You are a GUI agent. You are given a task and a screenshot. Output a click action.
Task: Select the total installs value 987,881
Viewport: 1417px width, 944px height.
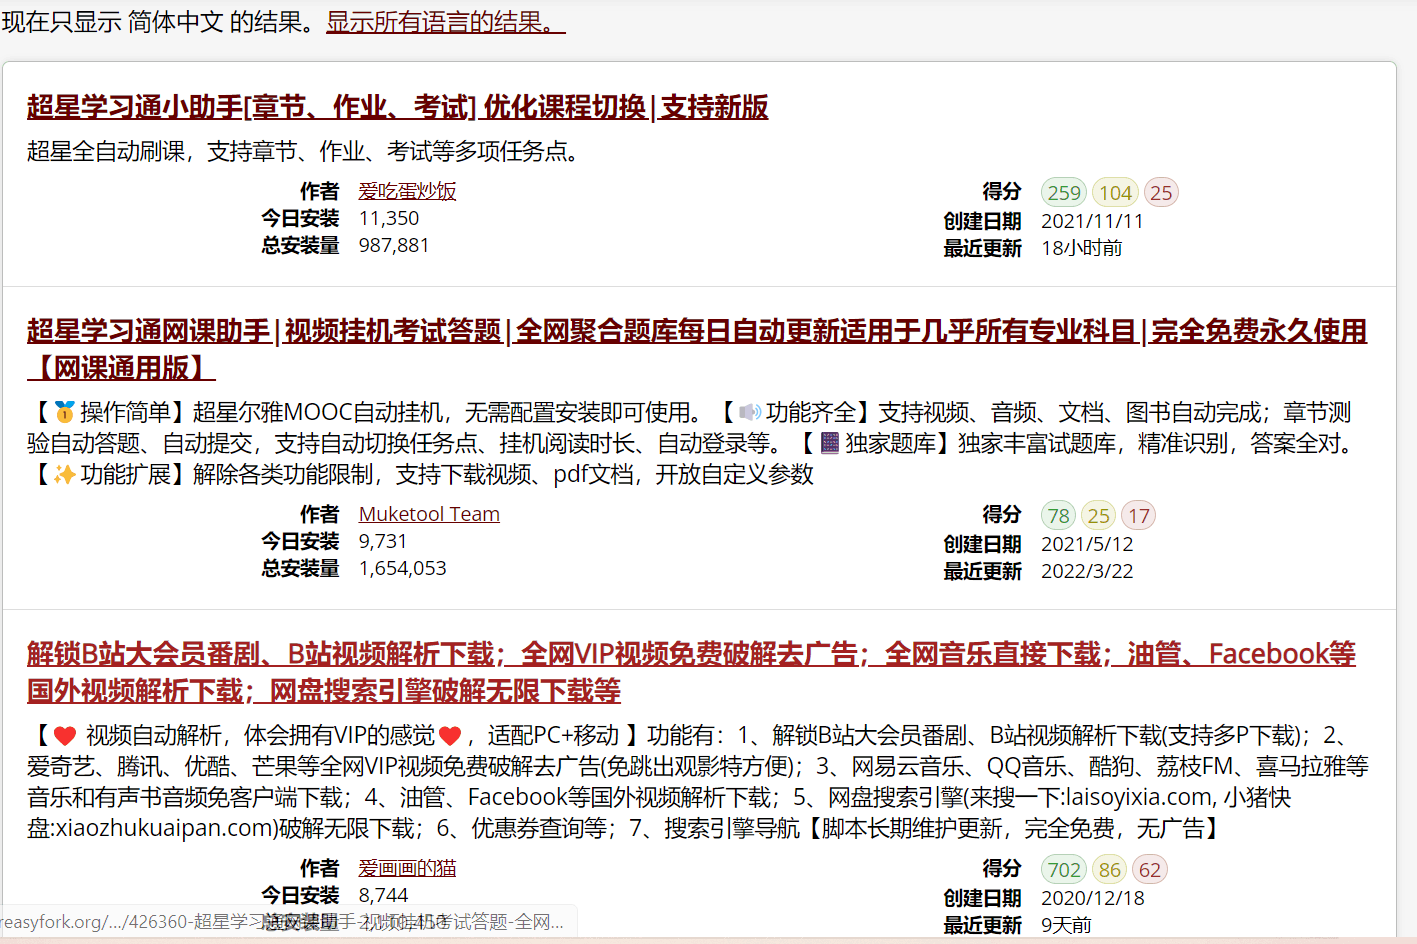(394, 245)
